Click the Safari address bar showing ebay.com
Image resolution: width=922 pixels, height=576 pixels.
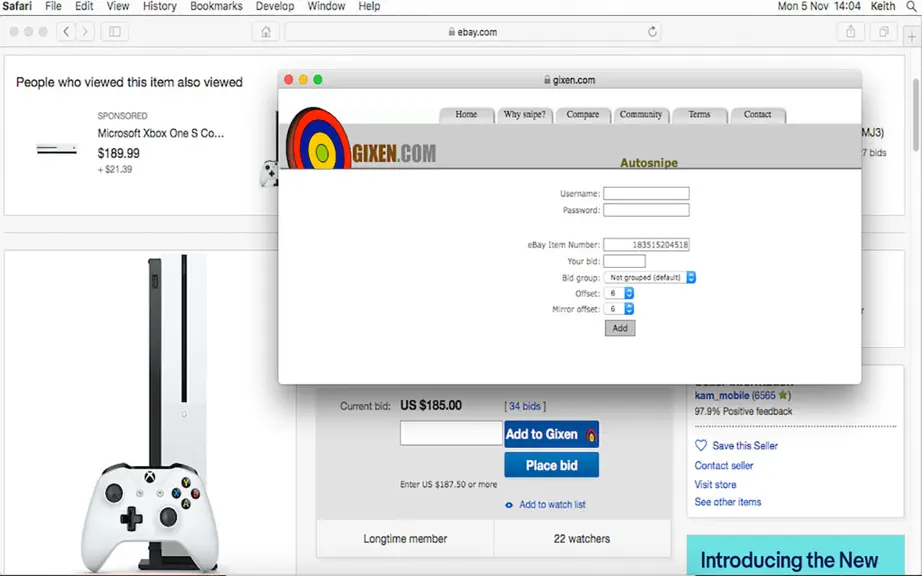(473, 32)
